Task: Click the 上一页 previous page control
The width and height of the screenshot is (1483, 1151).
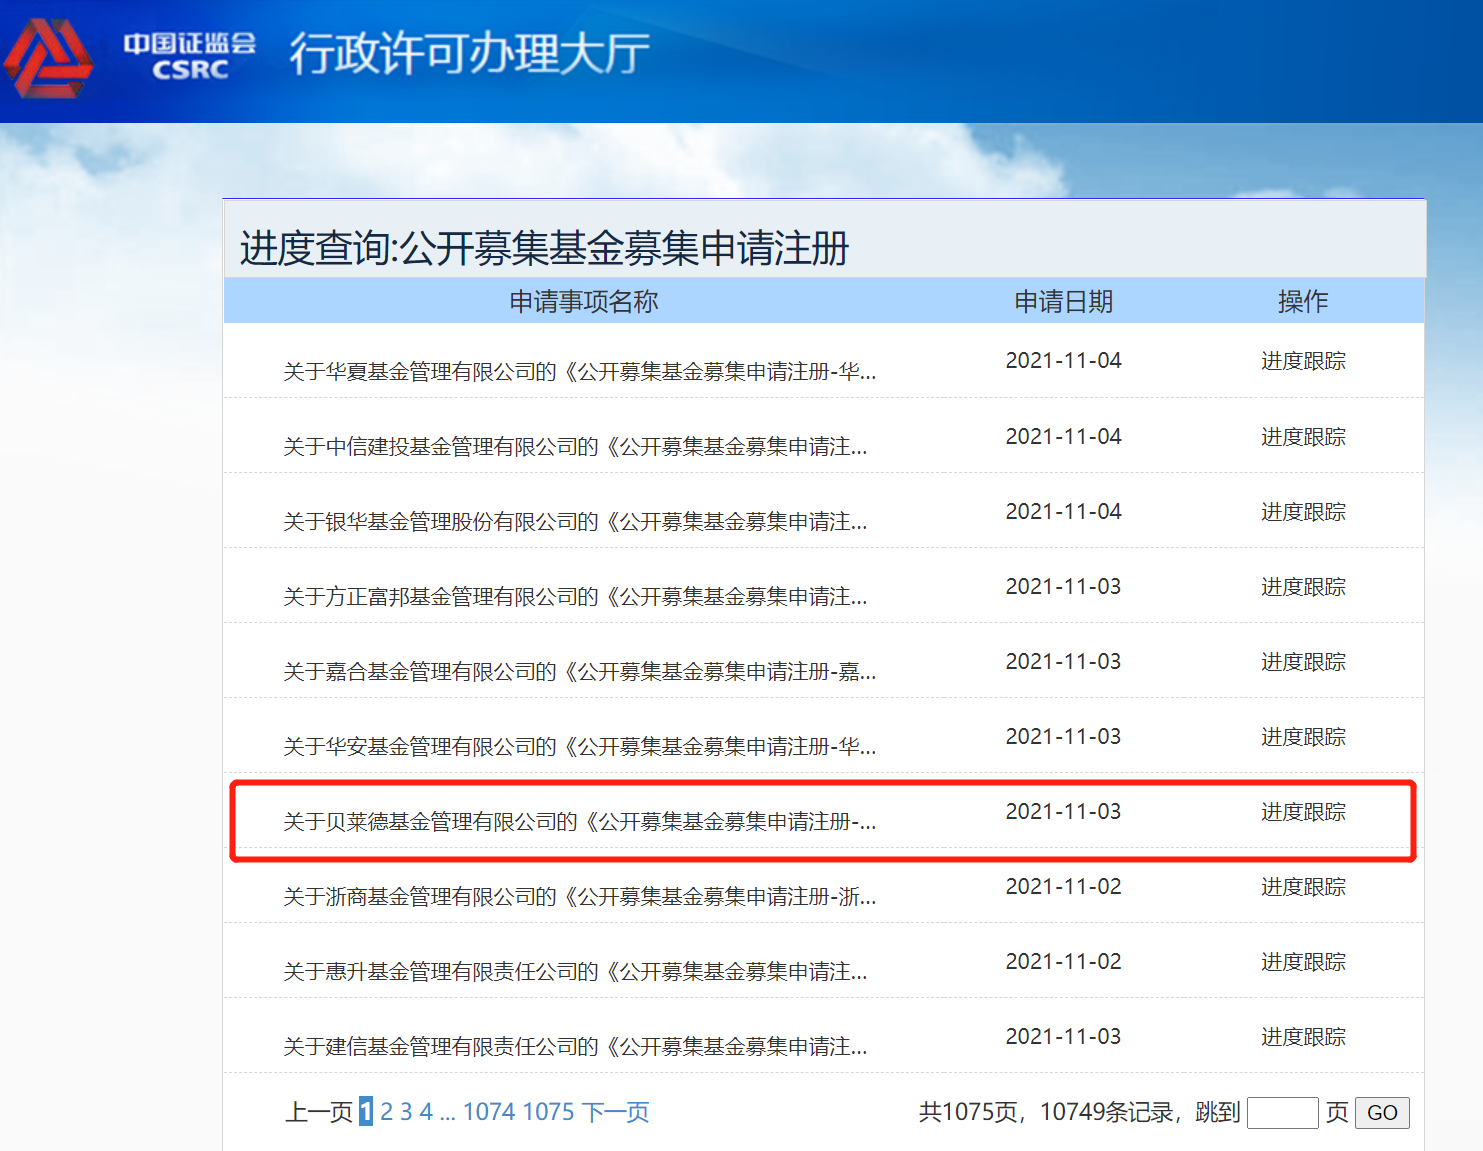Action: (319, 1112)
